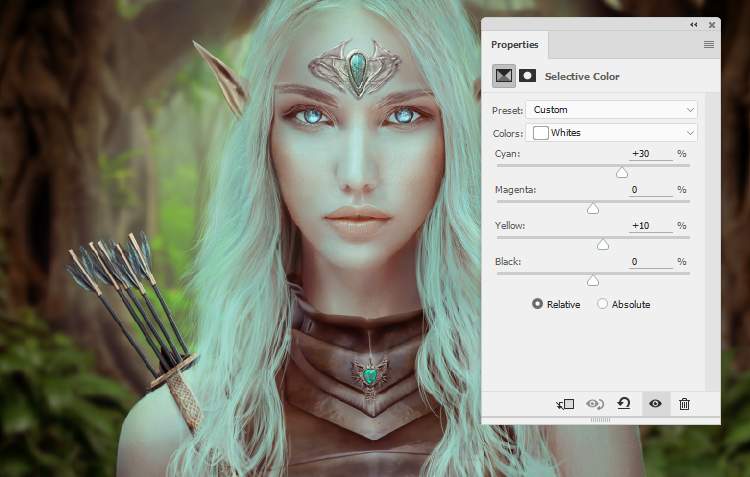Toggle adjustment layer visibility eye
Image resolution: width=750 pixels, height=477 pixels.
[x=655, y=404]
